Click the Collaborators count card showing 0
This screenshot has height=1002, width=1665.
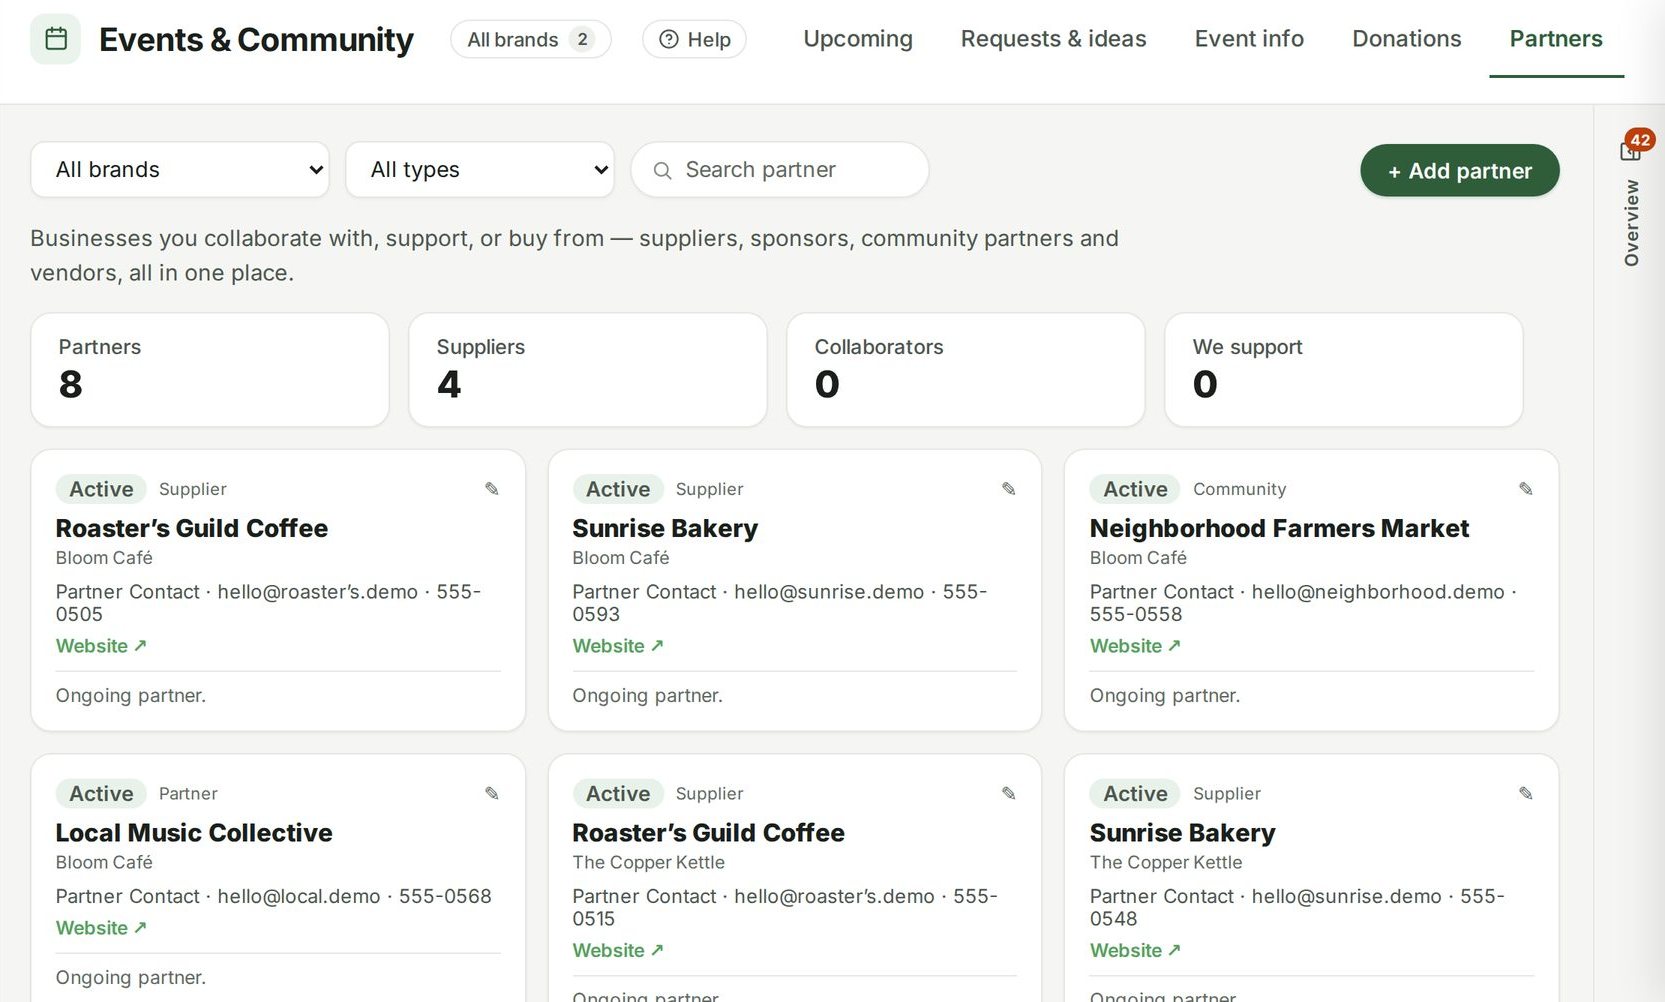tap(966, 370)
